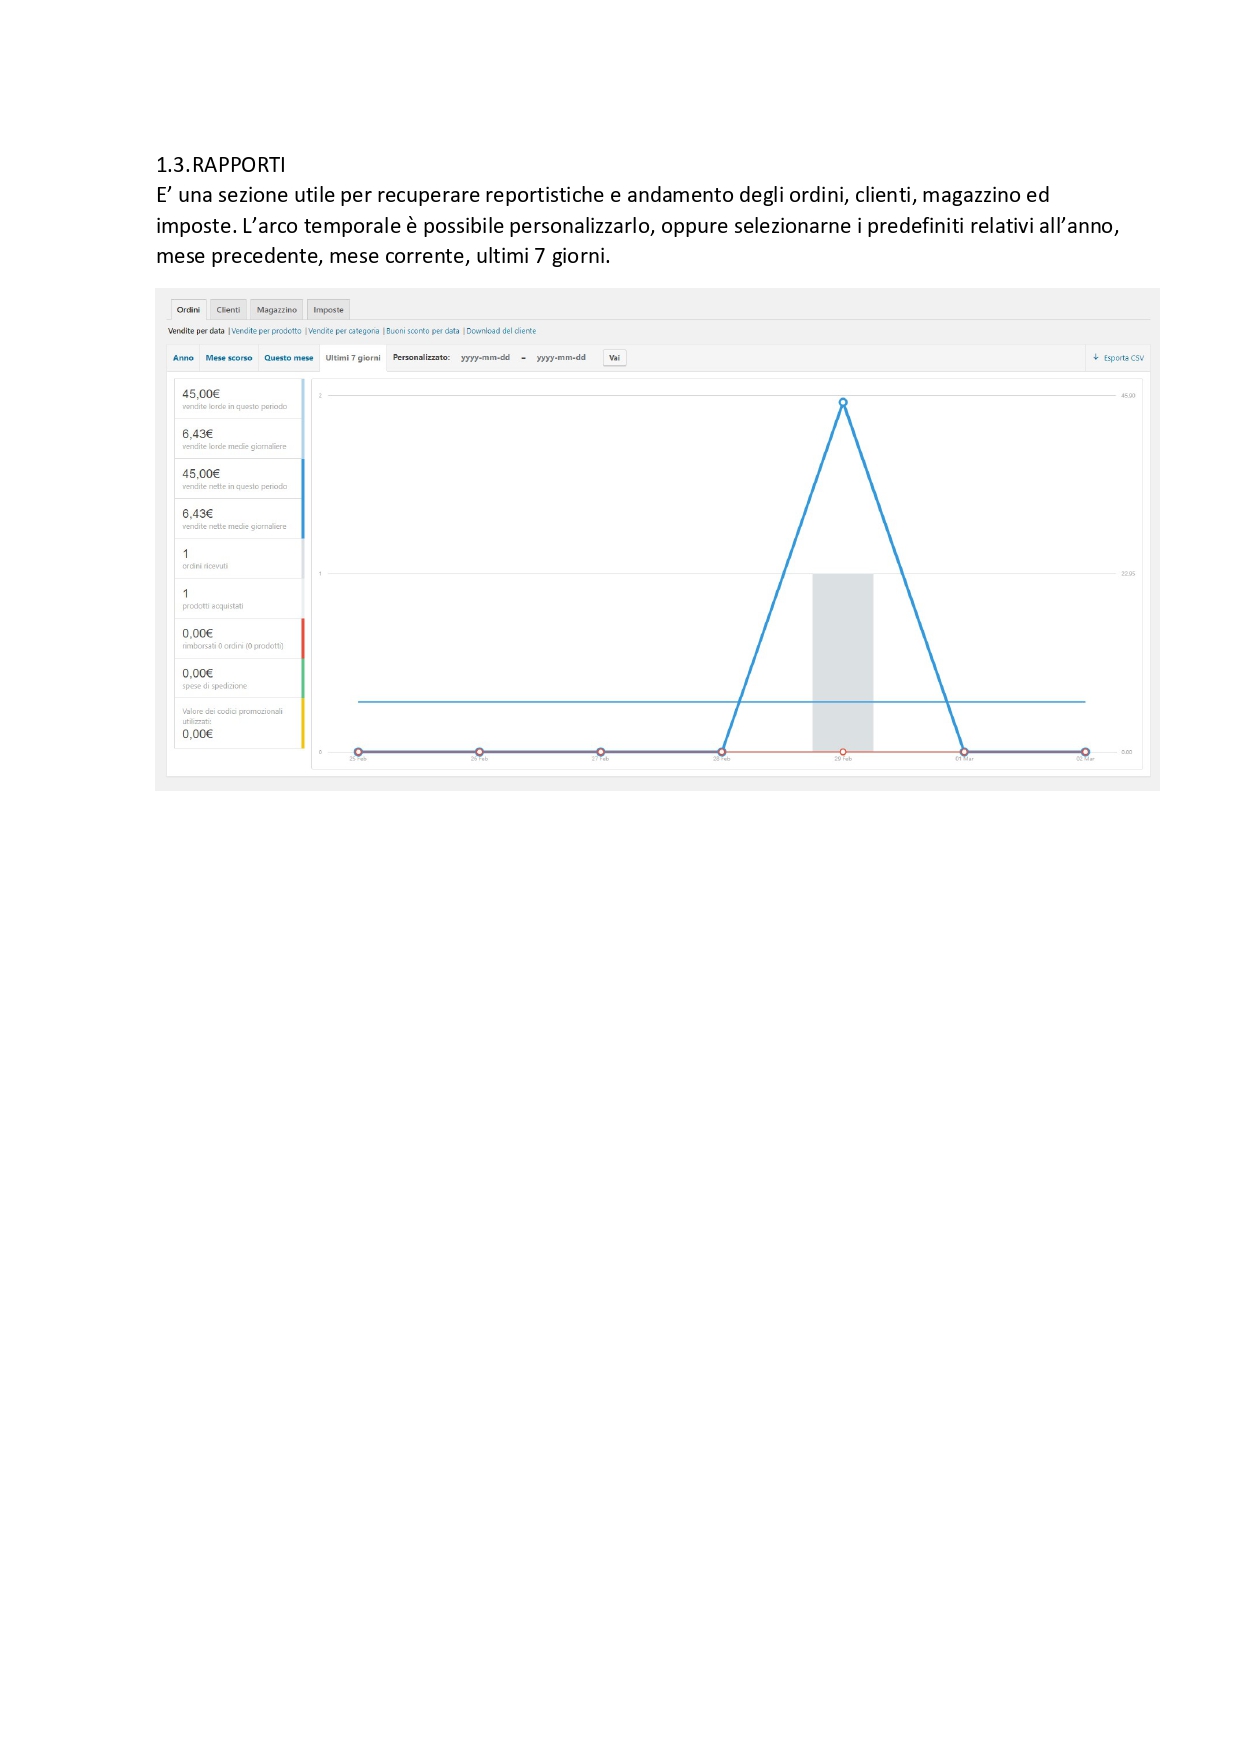Screen dimensions: 1241x1755
Task: Open the Imposte tab
Action: click(x=328, y=310)
